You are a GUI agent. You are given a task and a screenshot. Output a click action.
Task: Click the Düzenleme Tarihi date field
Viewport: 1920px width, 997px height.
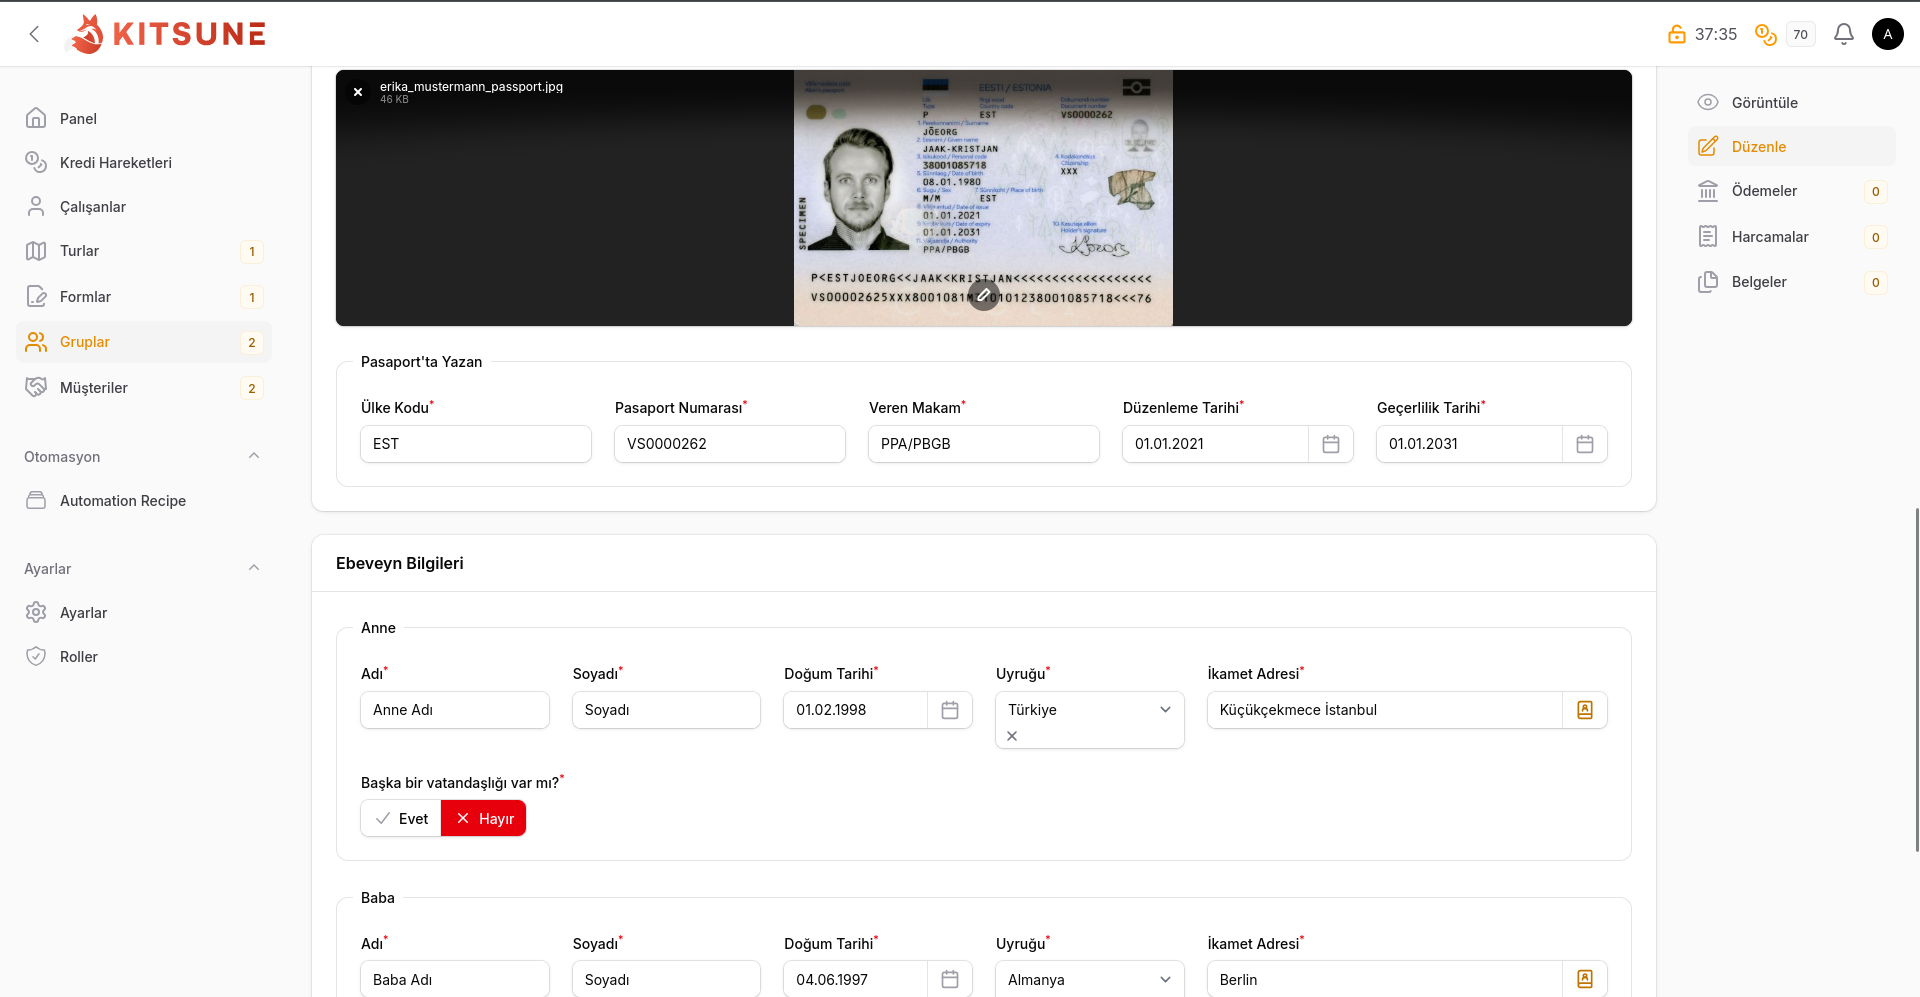coord(1215,444)
